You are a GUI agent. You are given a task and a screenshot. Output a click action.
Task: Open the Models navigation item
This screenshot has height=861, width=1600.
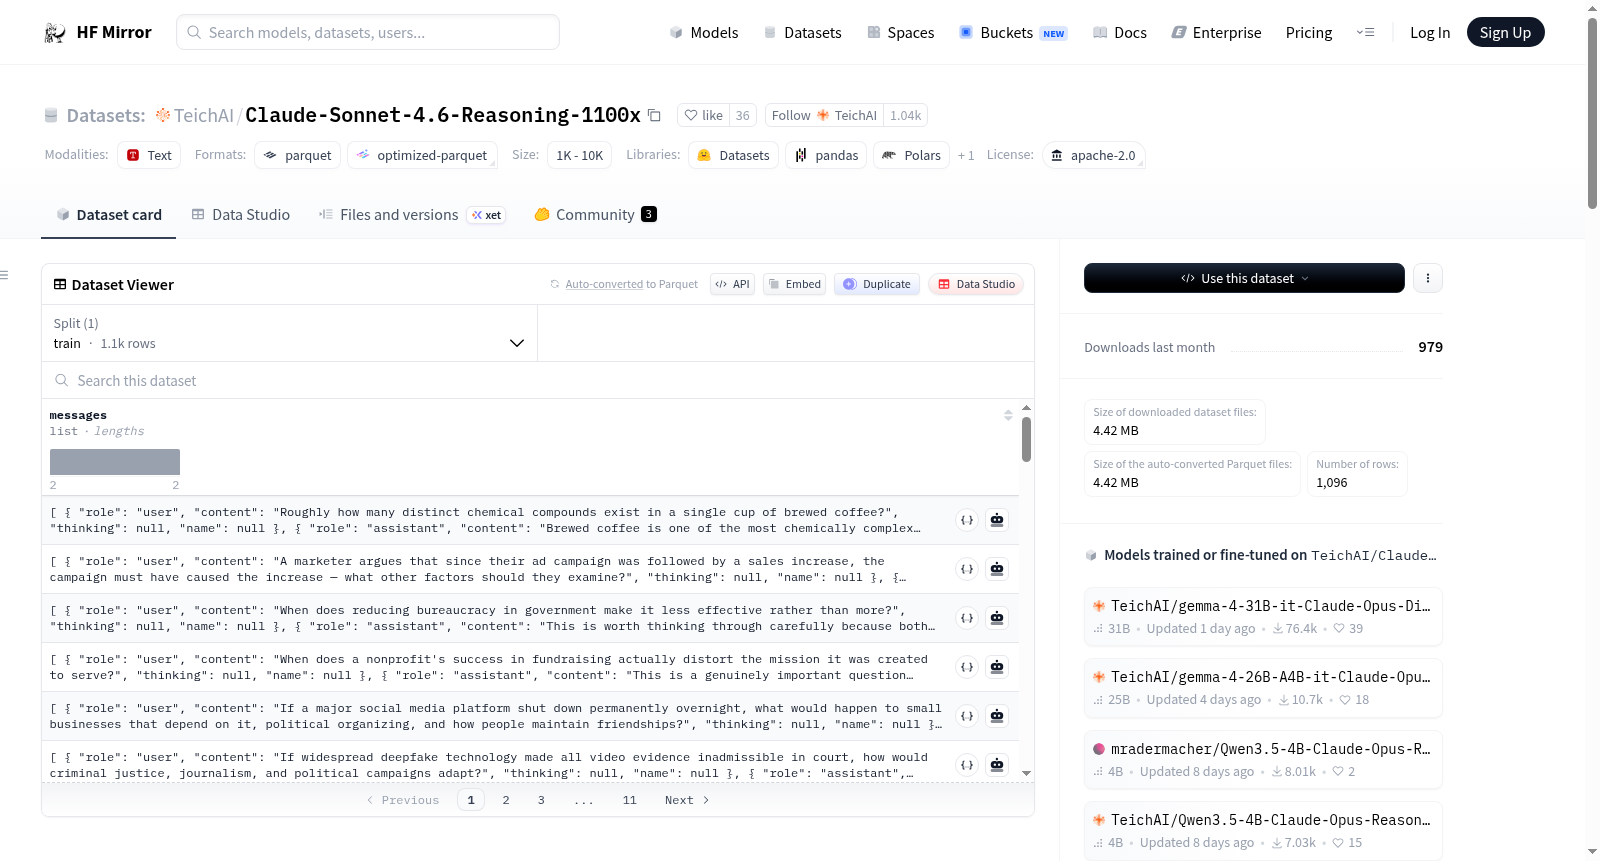704,32
